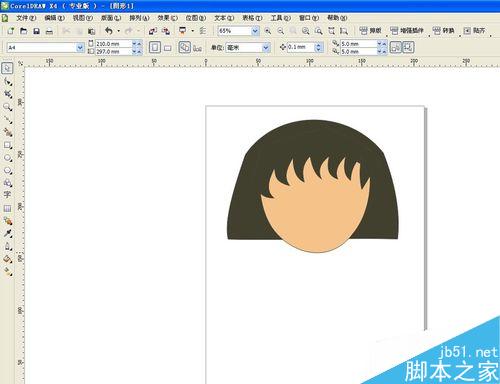Select the Ellipse tool

(x=7, y=158)
